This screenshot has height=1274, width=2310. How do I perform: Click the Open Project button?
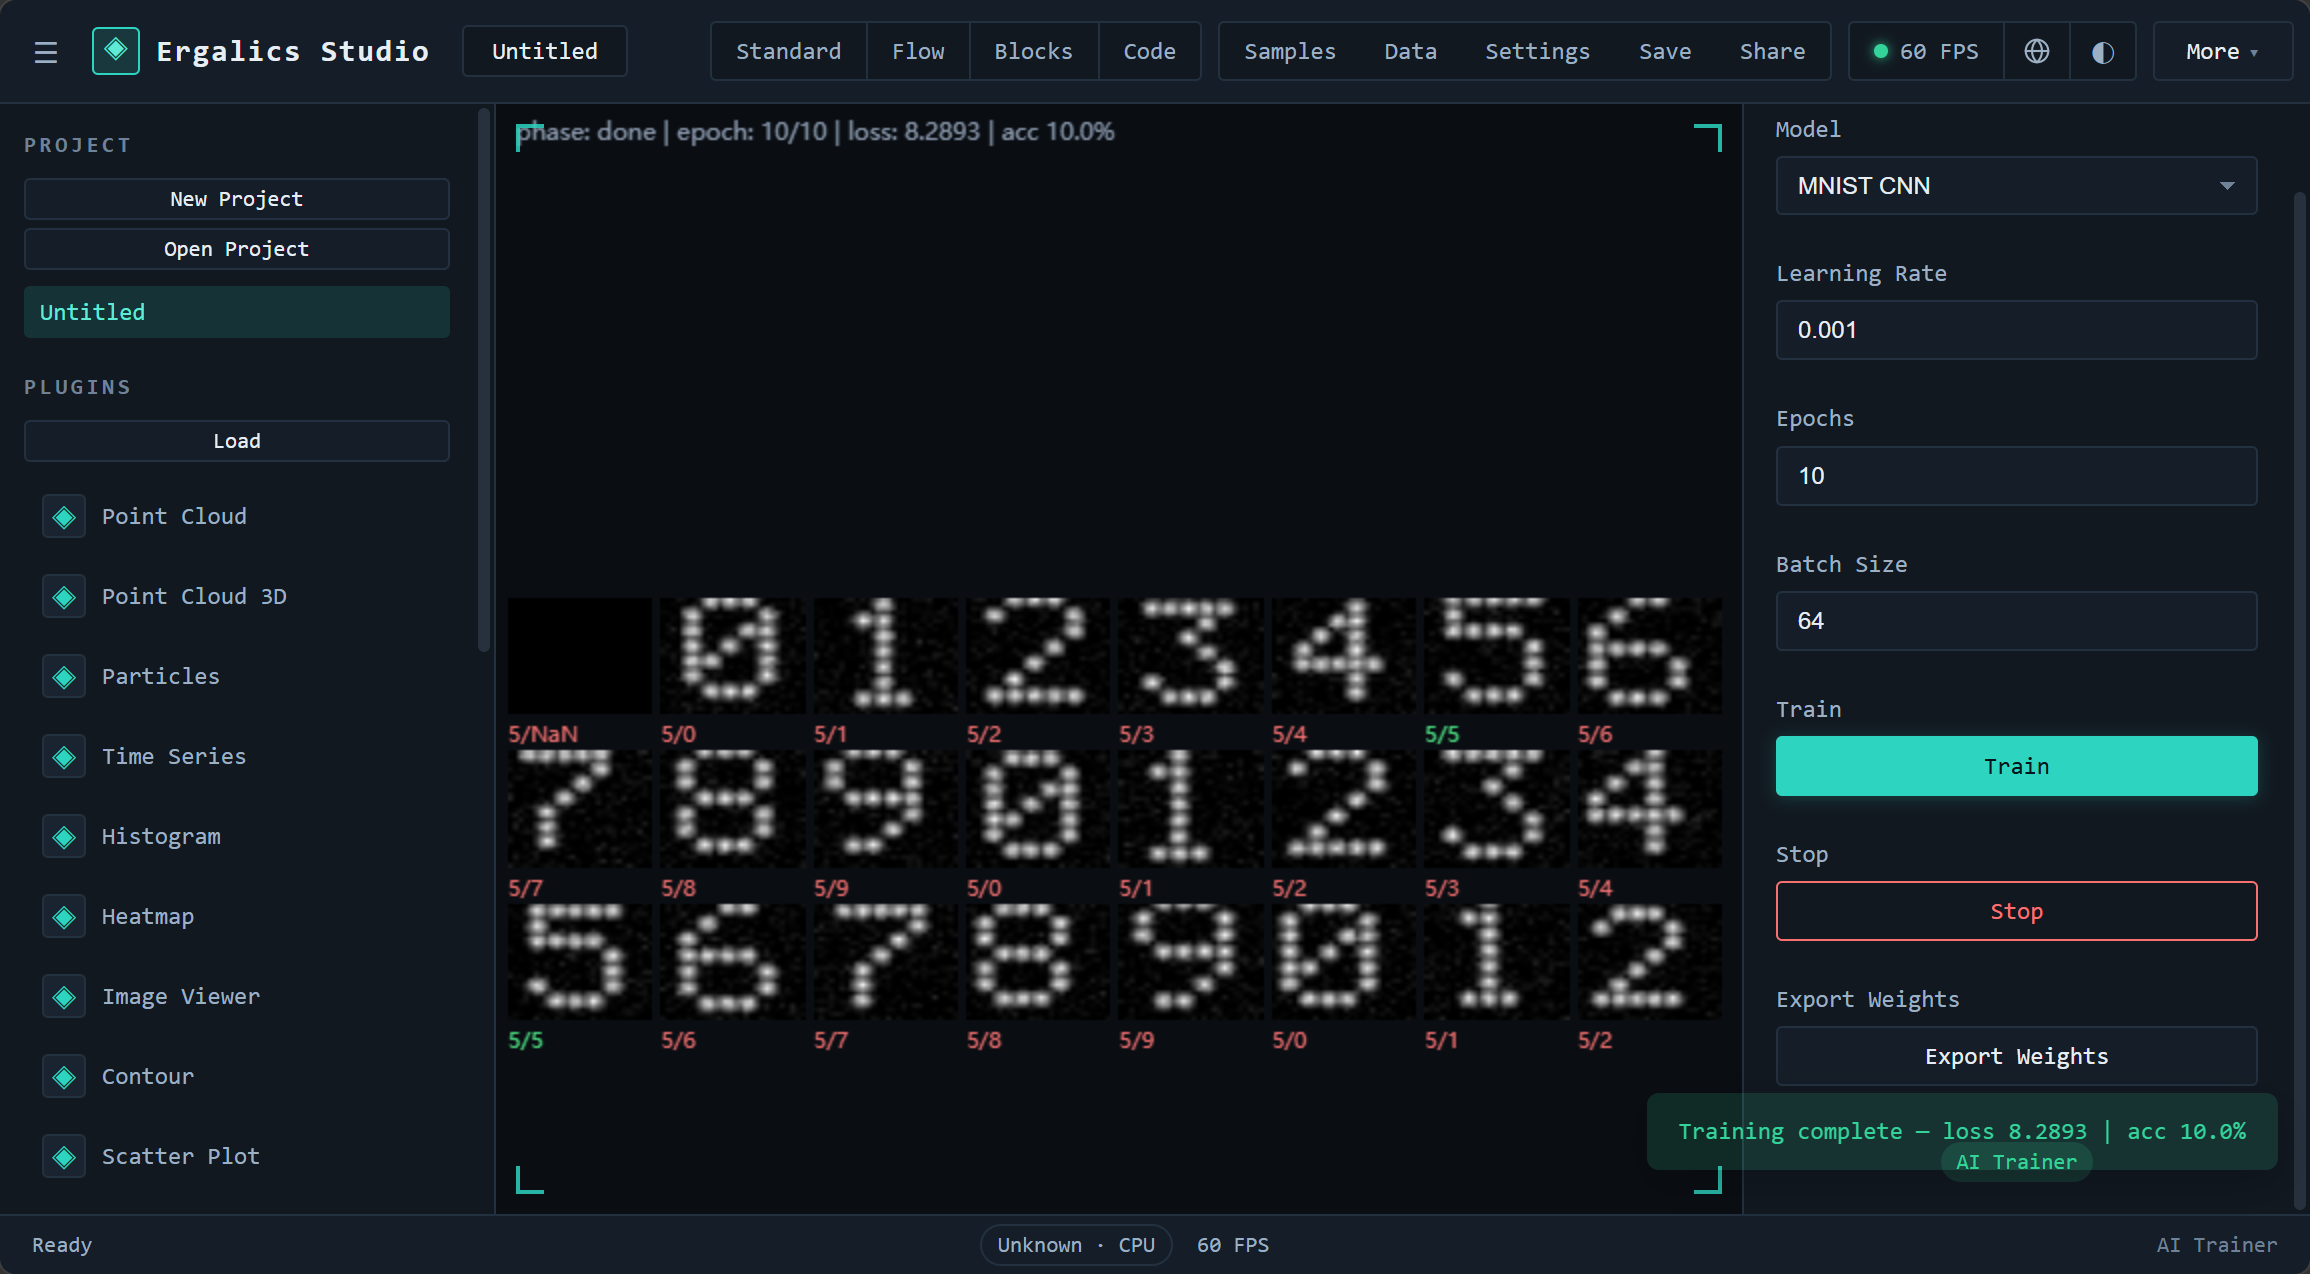237,249
